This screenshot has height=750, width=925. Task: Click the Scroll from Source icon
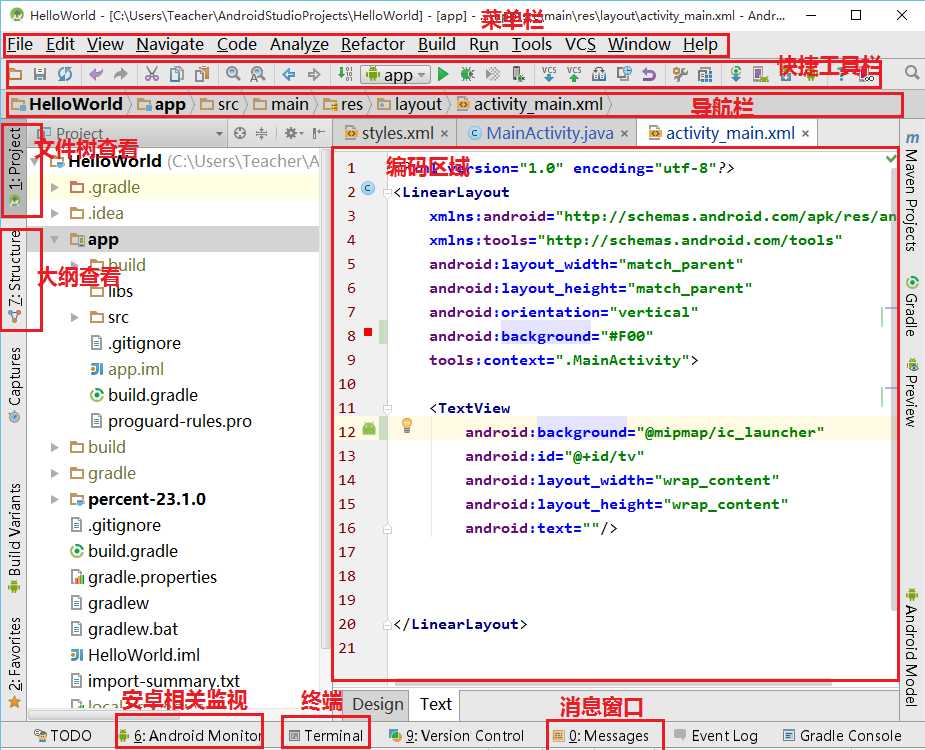pyautogui.click(x=240, y=133)
